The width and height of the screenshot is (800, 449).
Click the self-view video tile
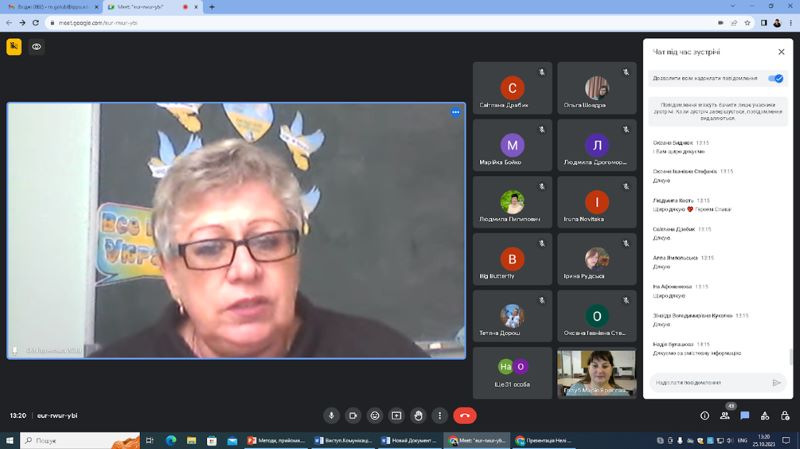[596, 373]
